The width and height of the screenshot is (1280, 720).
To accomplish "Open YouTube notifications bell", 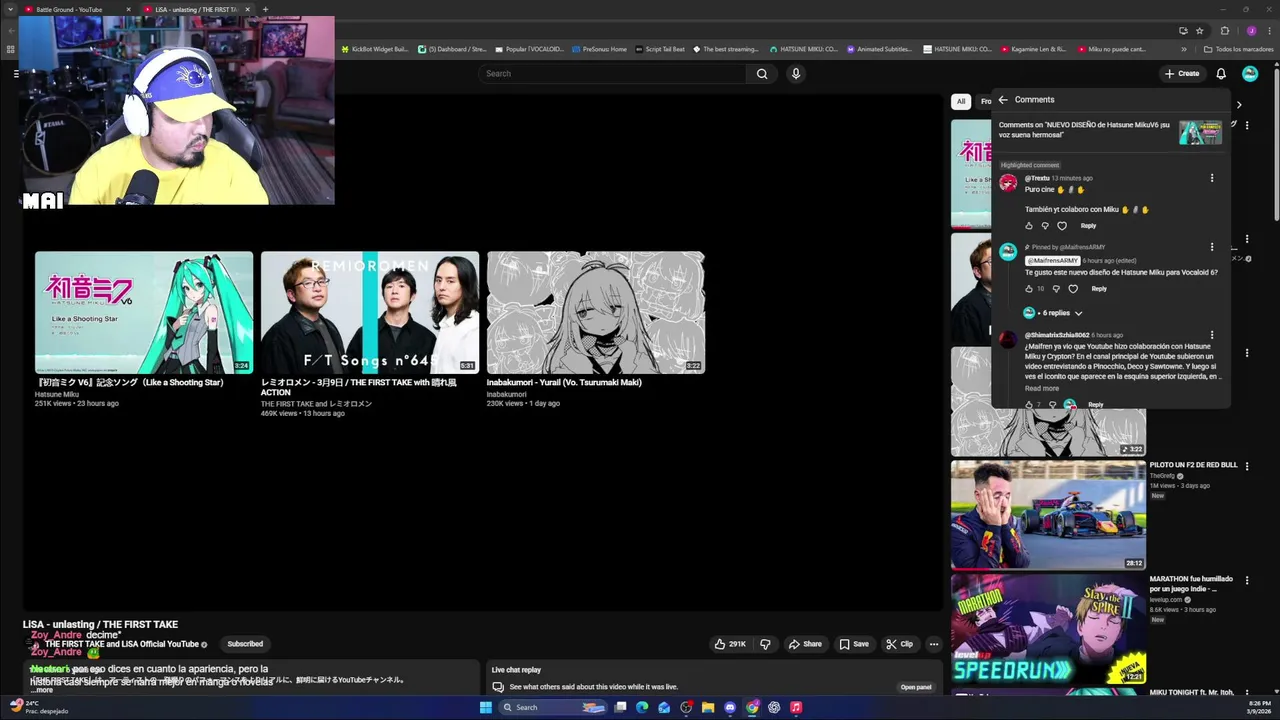I will (1221, 73).
